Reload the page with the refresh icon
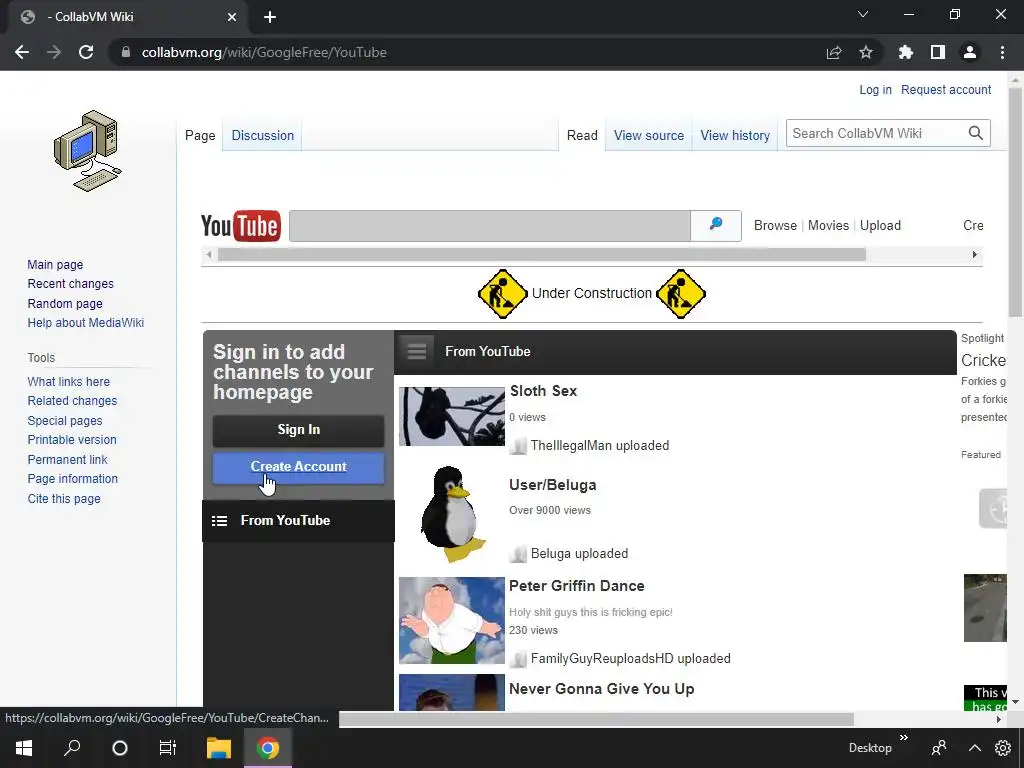The width and height of the screenshot is (1024, 768). point(86,52)
